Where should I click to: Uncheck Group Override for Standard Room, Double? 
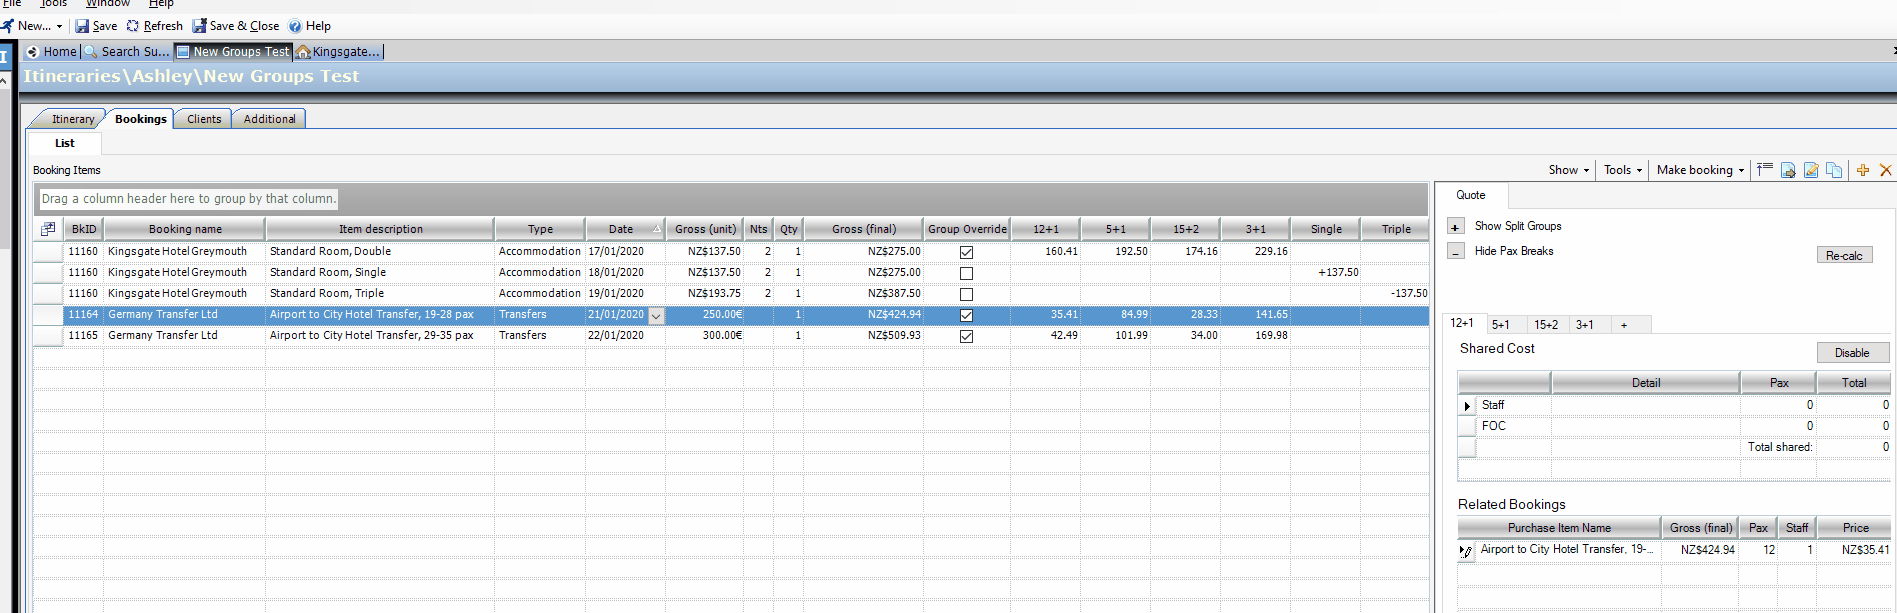966,252
